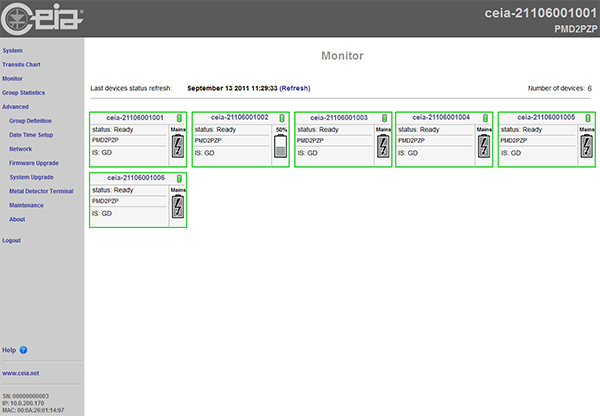Screen dimensions: 600x416
Task: Log out via Logout link
Action: click(11, 240)
